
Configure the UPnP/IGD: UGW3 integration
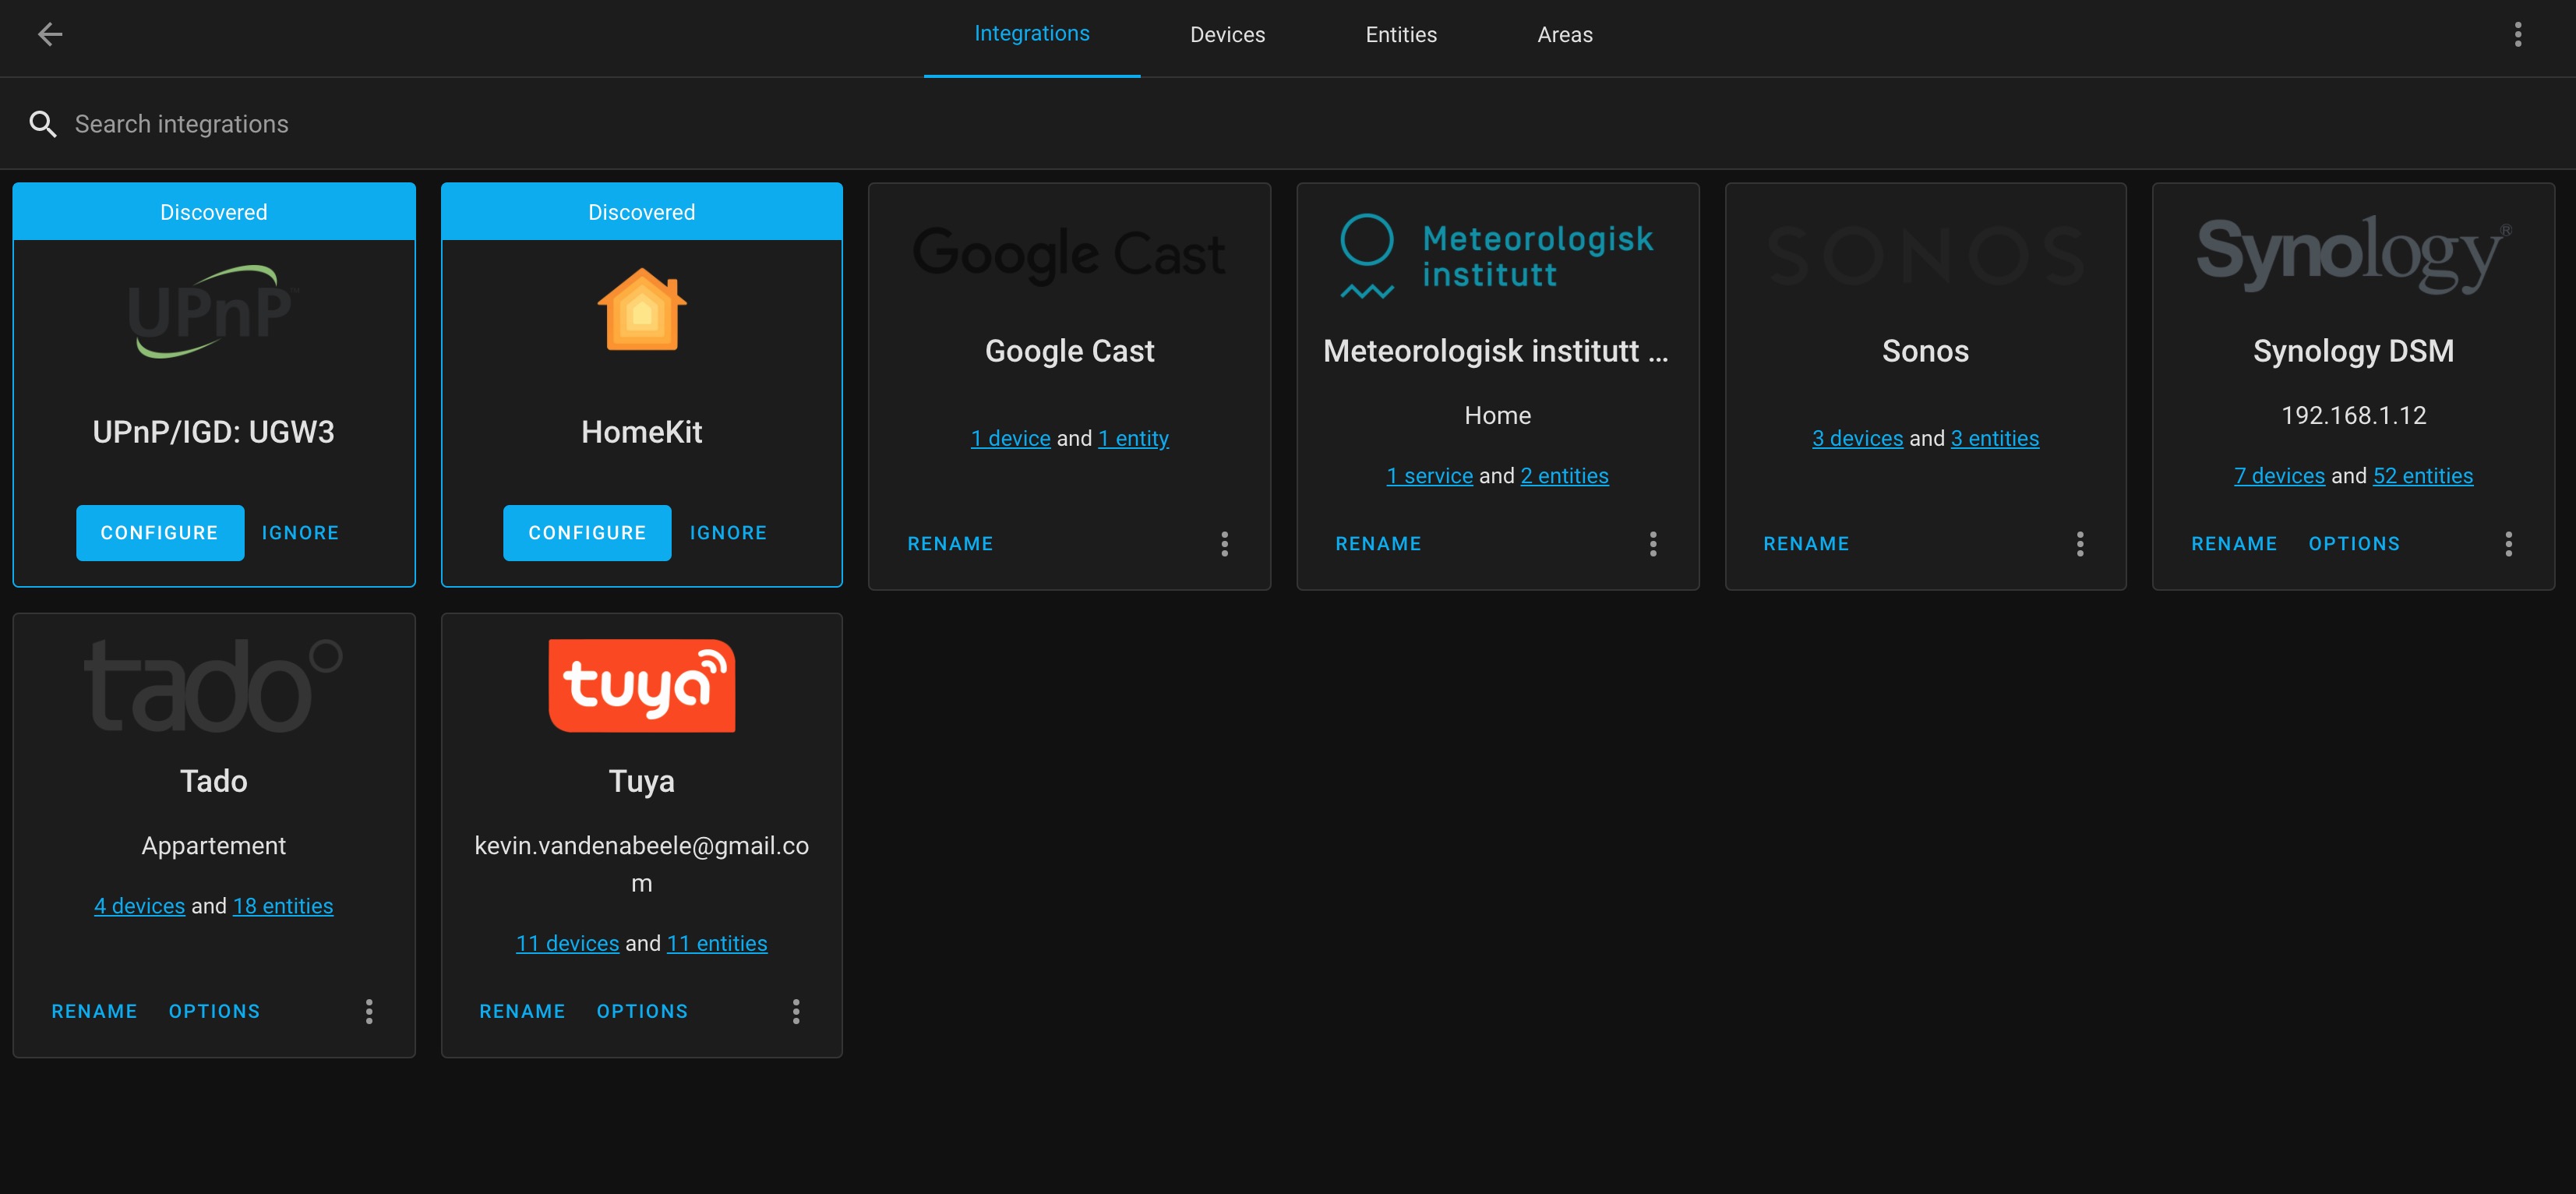click(160, 533)
